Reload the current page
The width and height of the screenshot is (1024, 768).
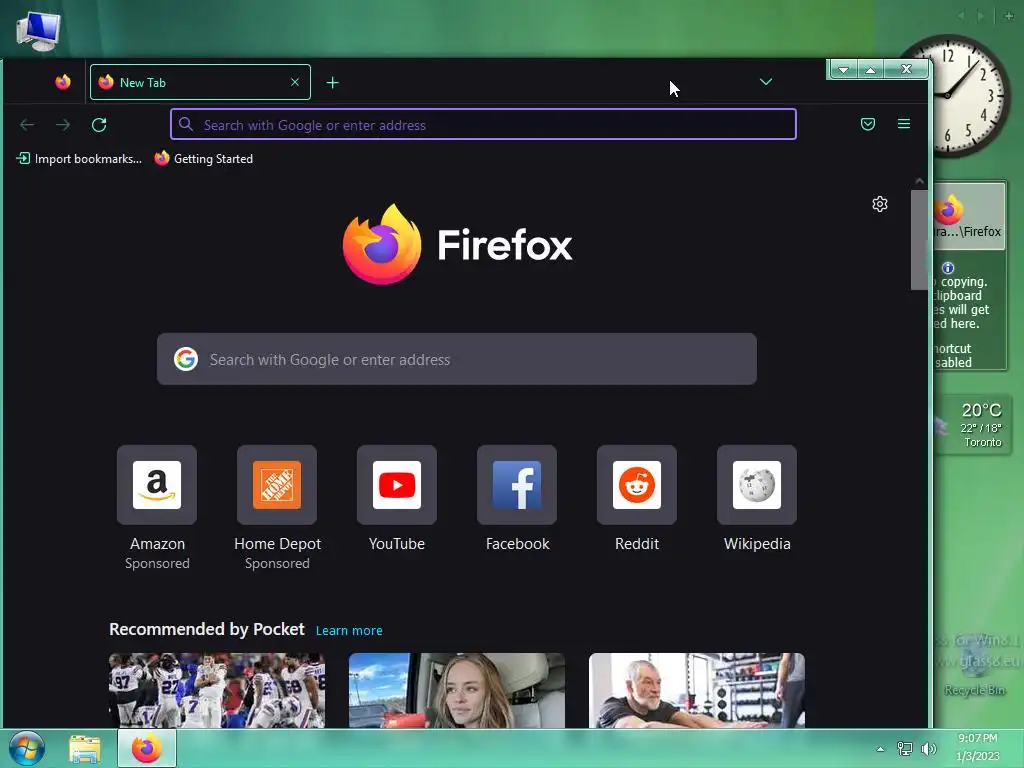point(99,125)
